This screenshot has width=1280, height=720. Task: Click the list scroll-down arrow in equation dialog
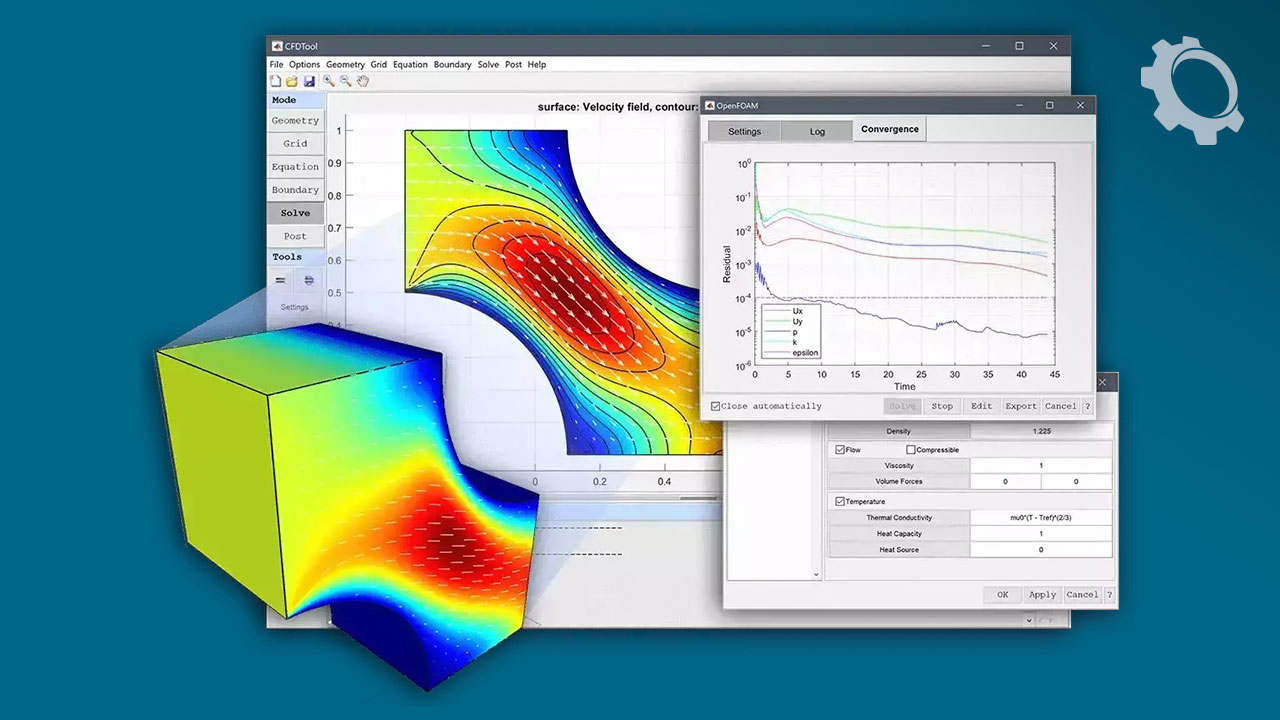point(817,575)
